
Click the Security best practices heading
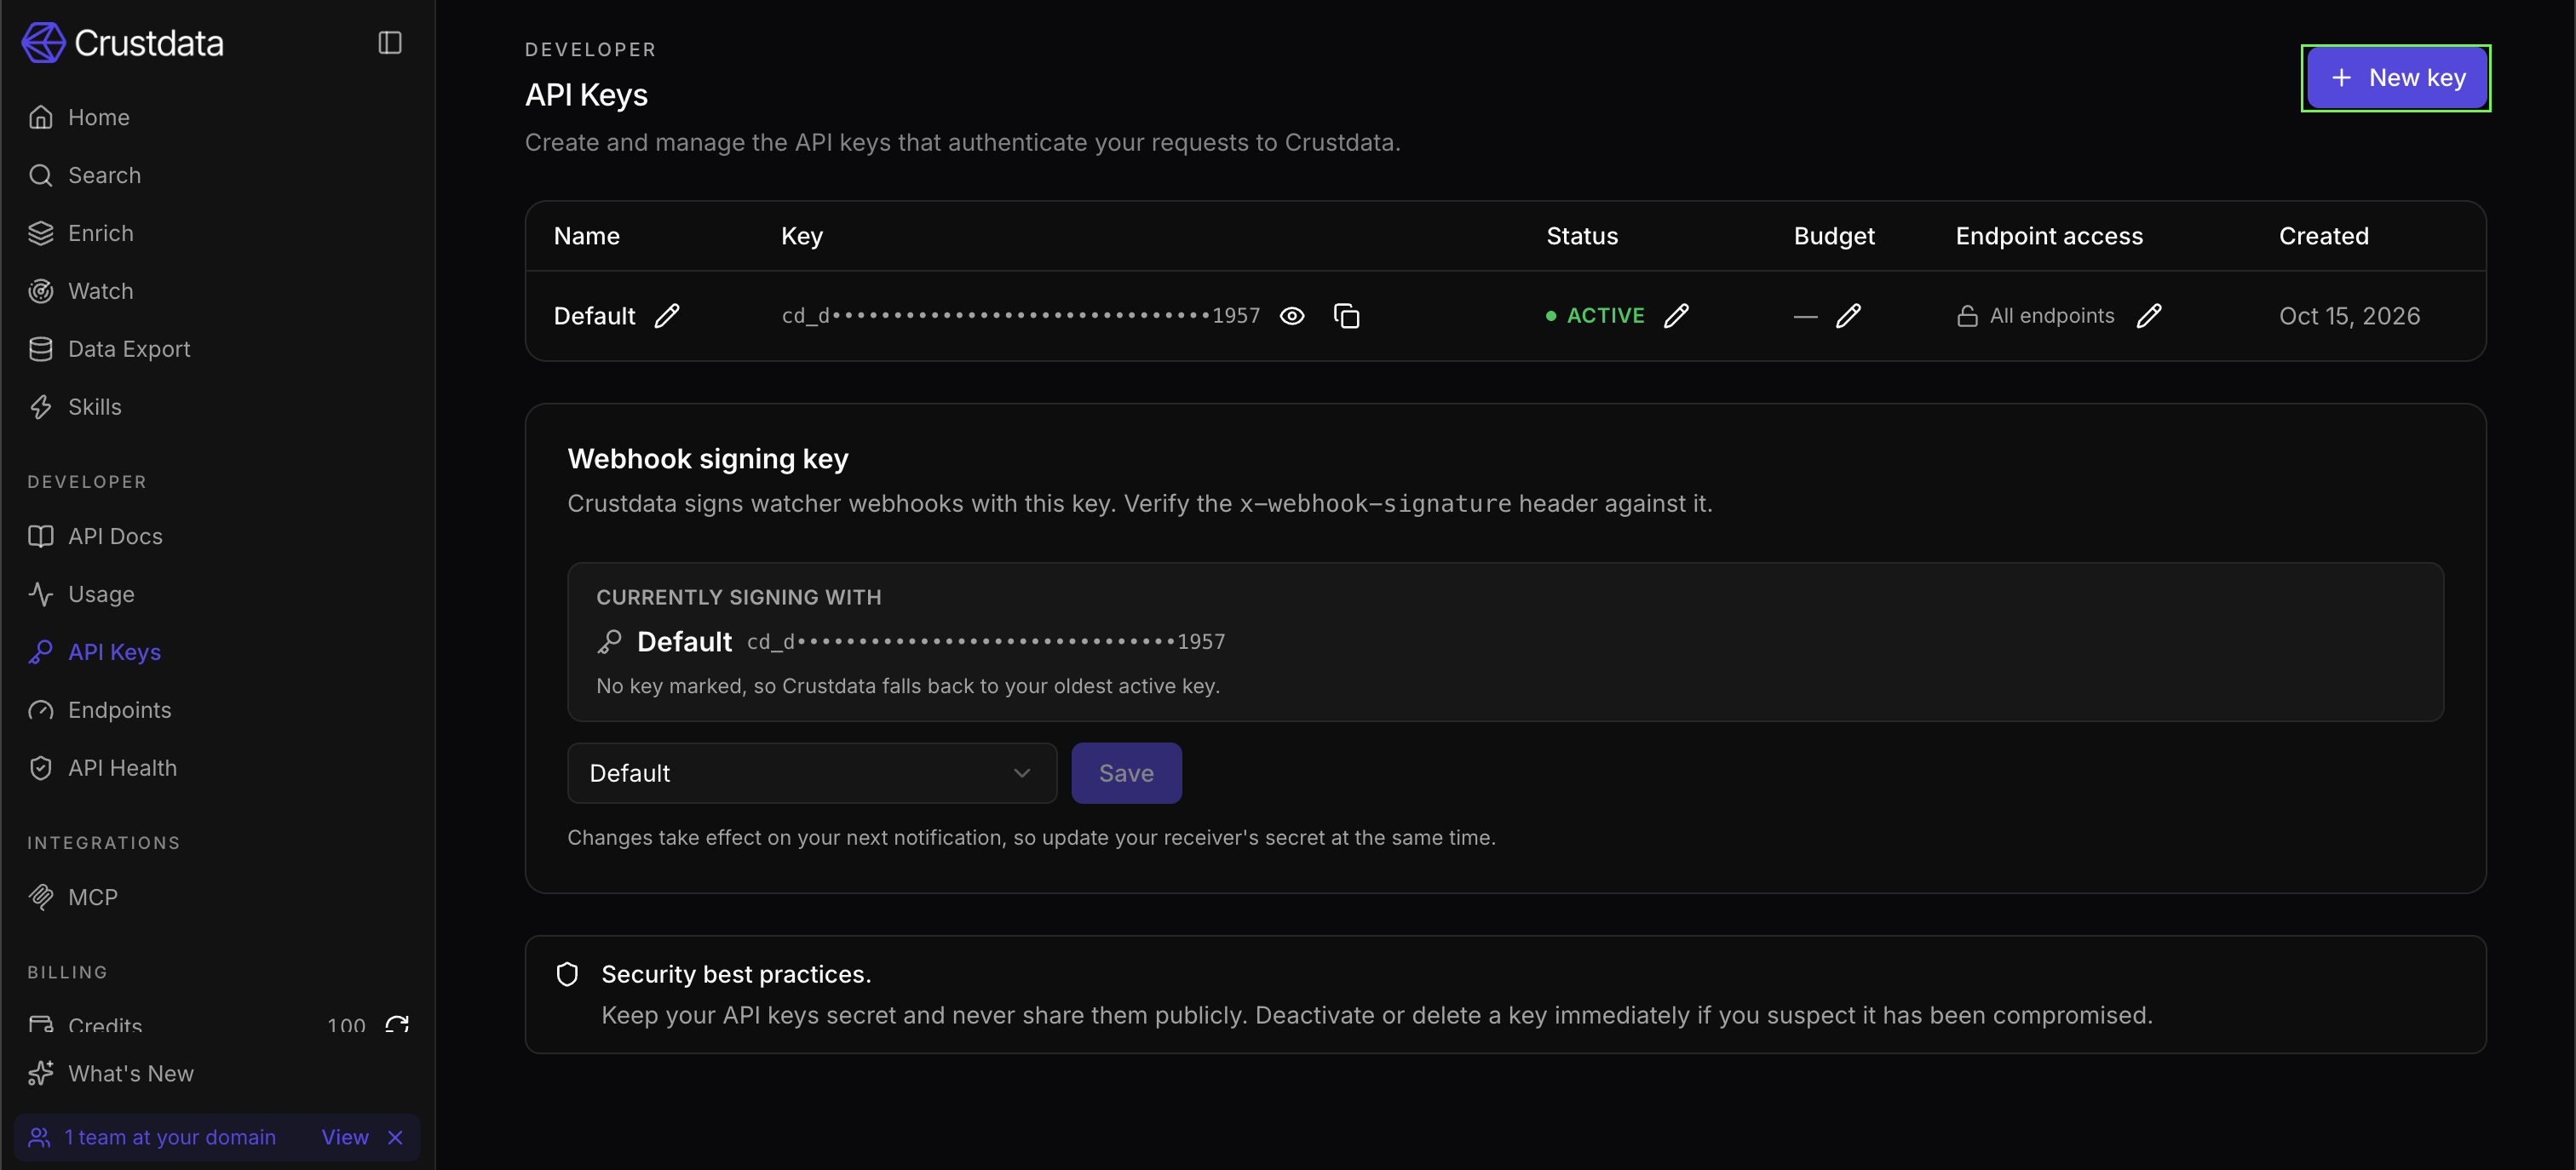pyautogui.click(x=736, y=974)
